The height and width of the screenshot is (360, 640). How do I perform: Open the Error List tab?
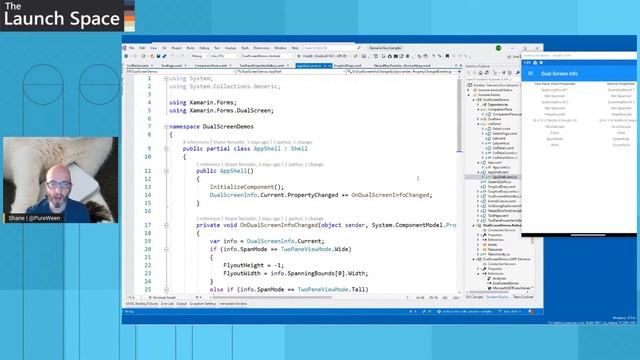[x=167, y=304]
